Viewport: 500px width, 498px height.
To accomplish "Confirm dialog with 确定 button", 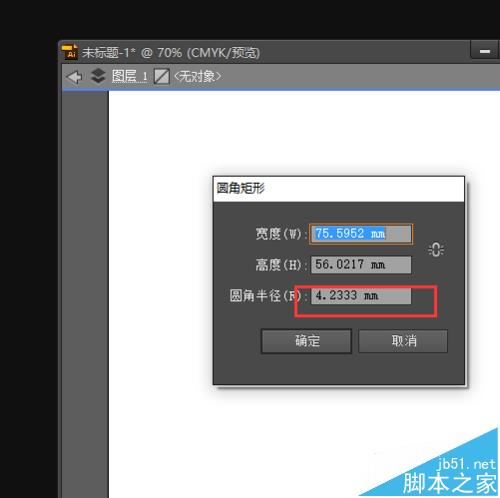I will tap(306, 341).
